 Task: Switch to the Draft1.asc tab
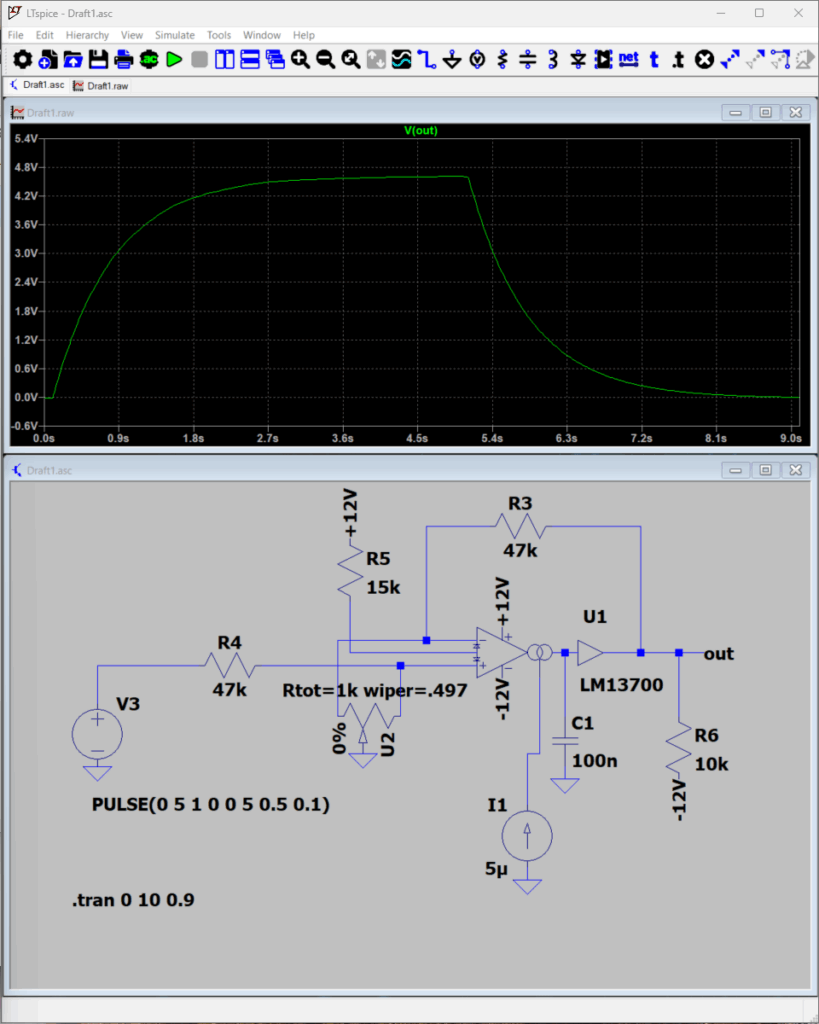point(36,86)
